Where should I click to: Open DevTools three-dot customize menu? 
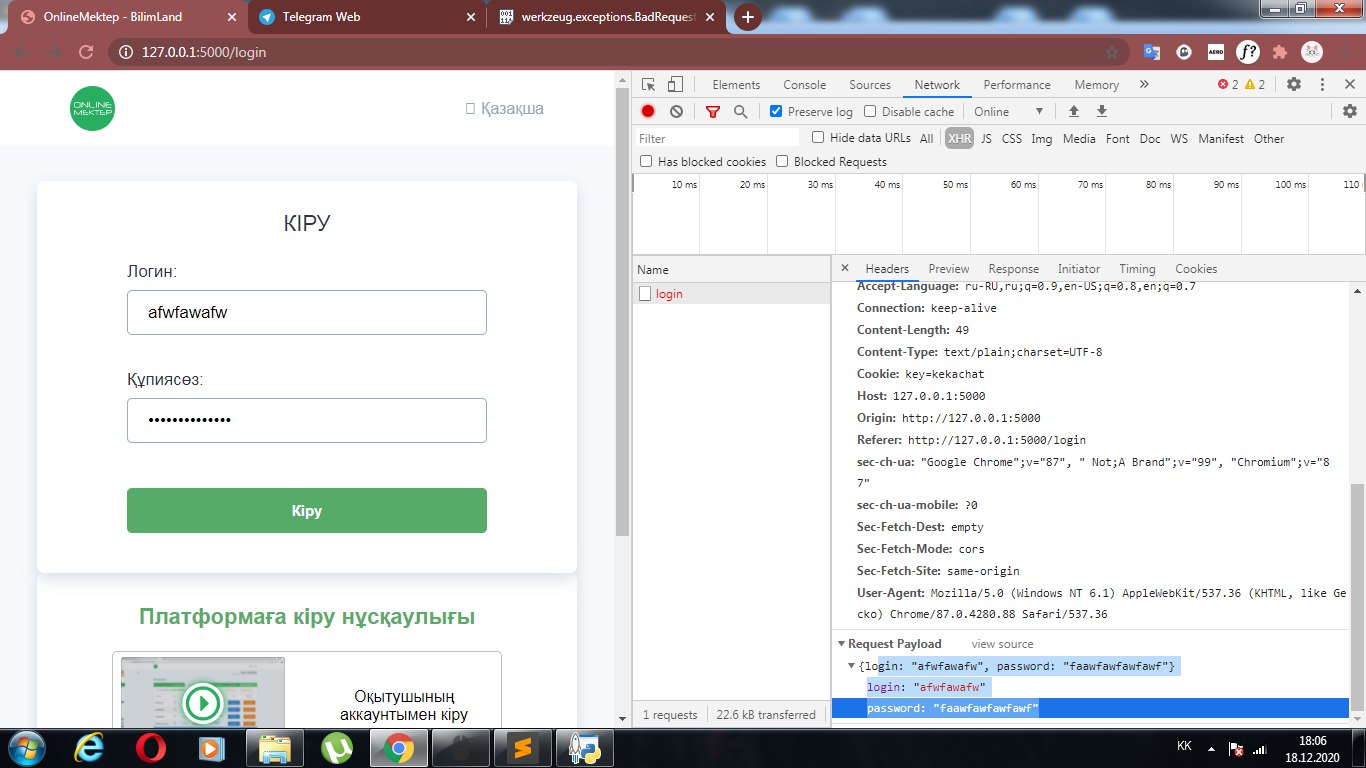pyautogui.click(x=1322, y=85)
